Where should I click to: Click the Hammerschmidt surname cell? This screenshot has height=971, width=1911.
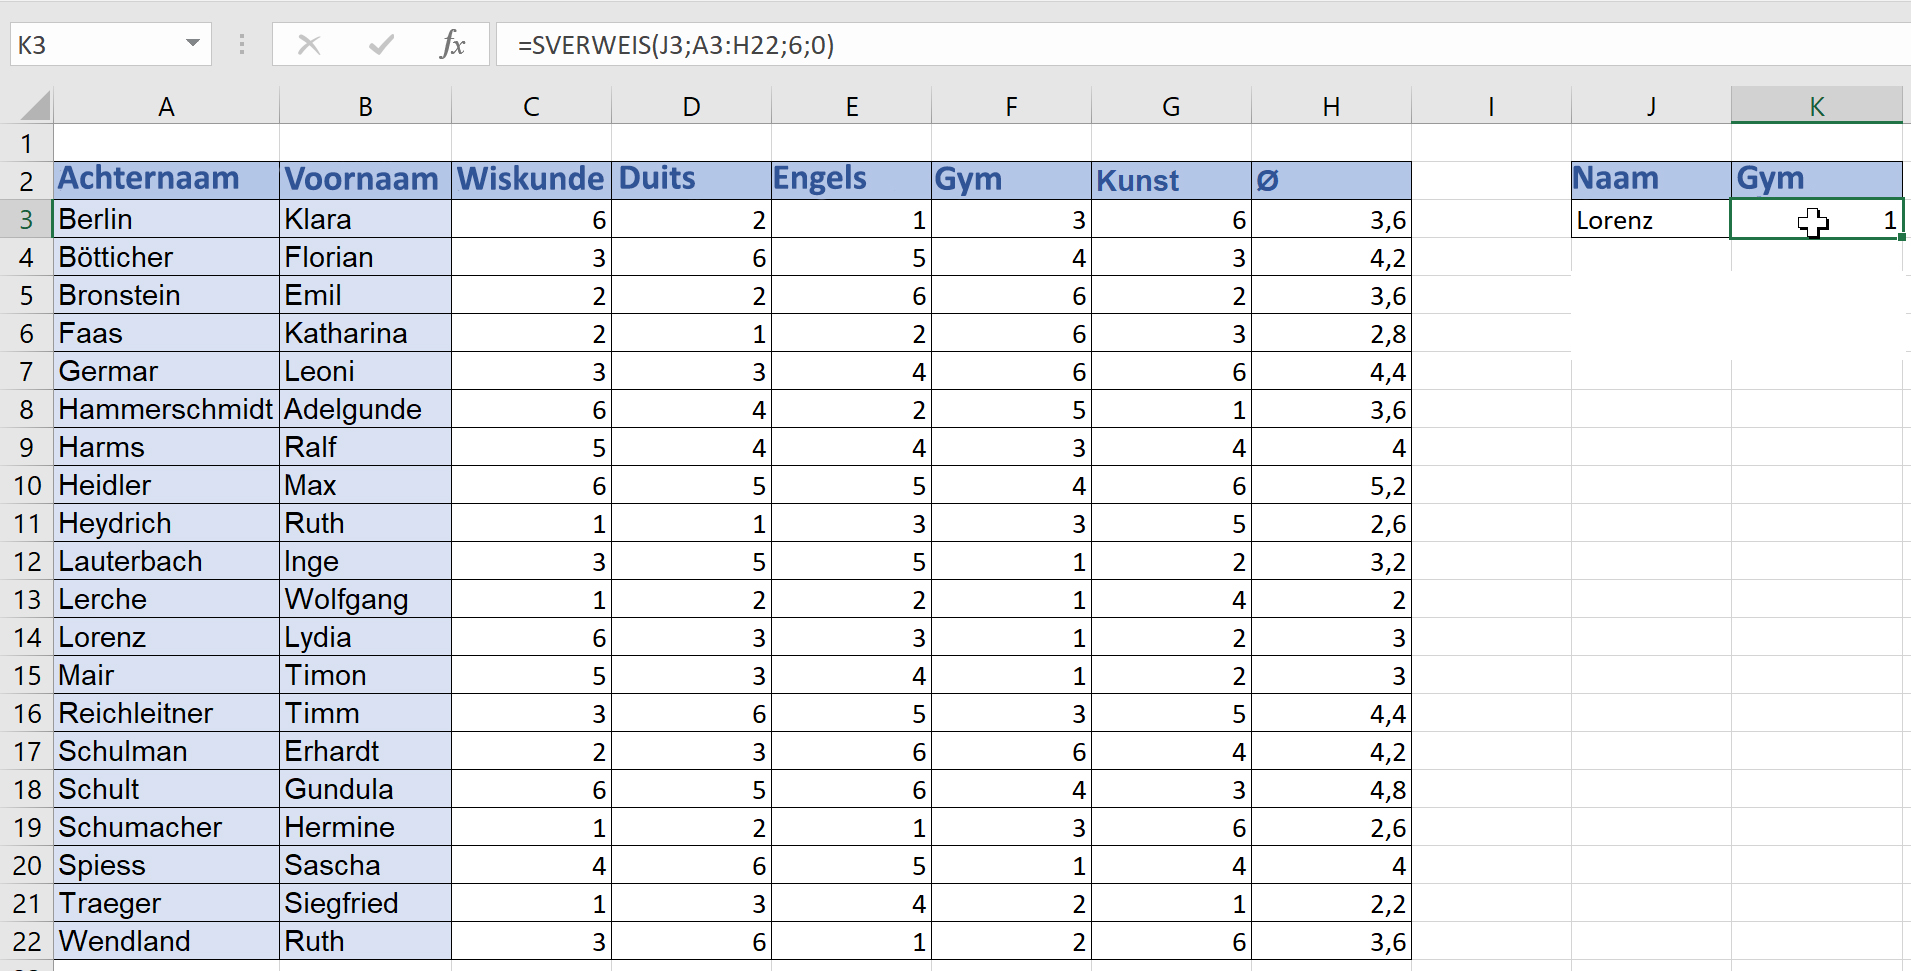[x=166, y=409]
